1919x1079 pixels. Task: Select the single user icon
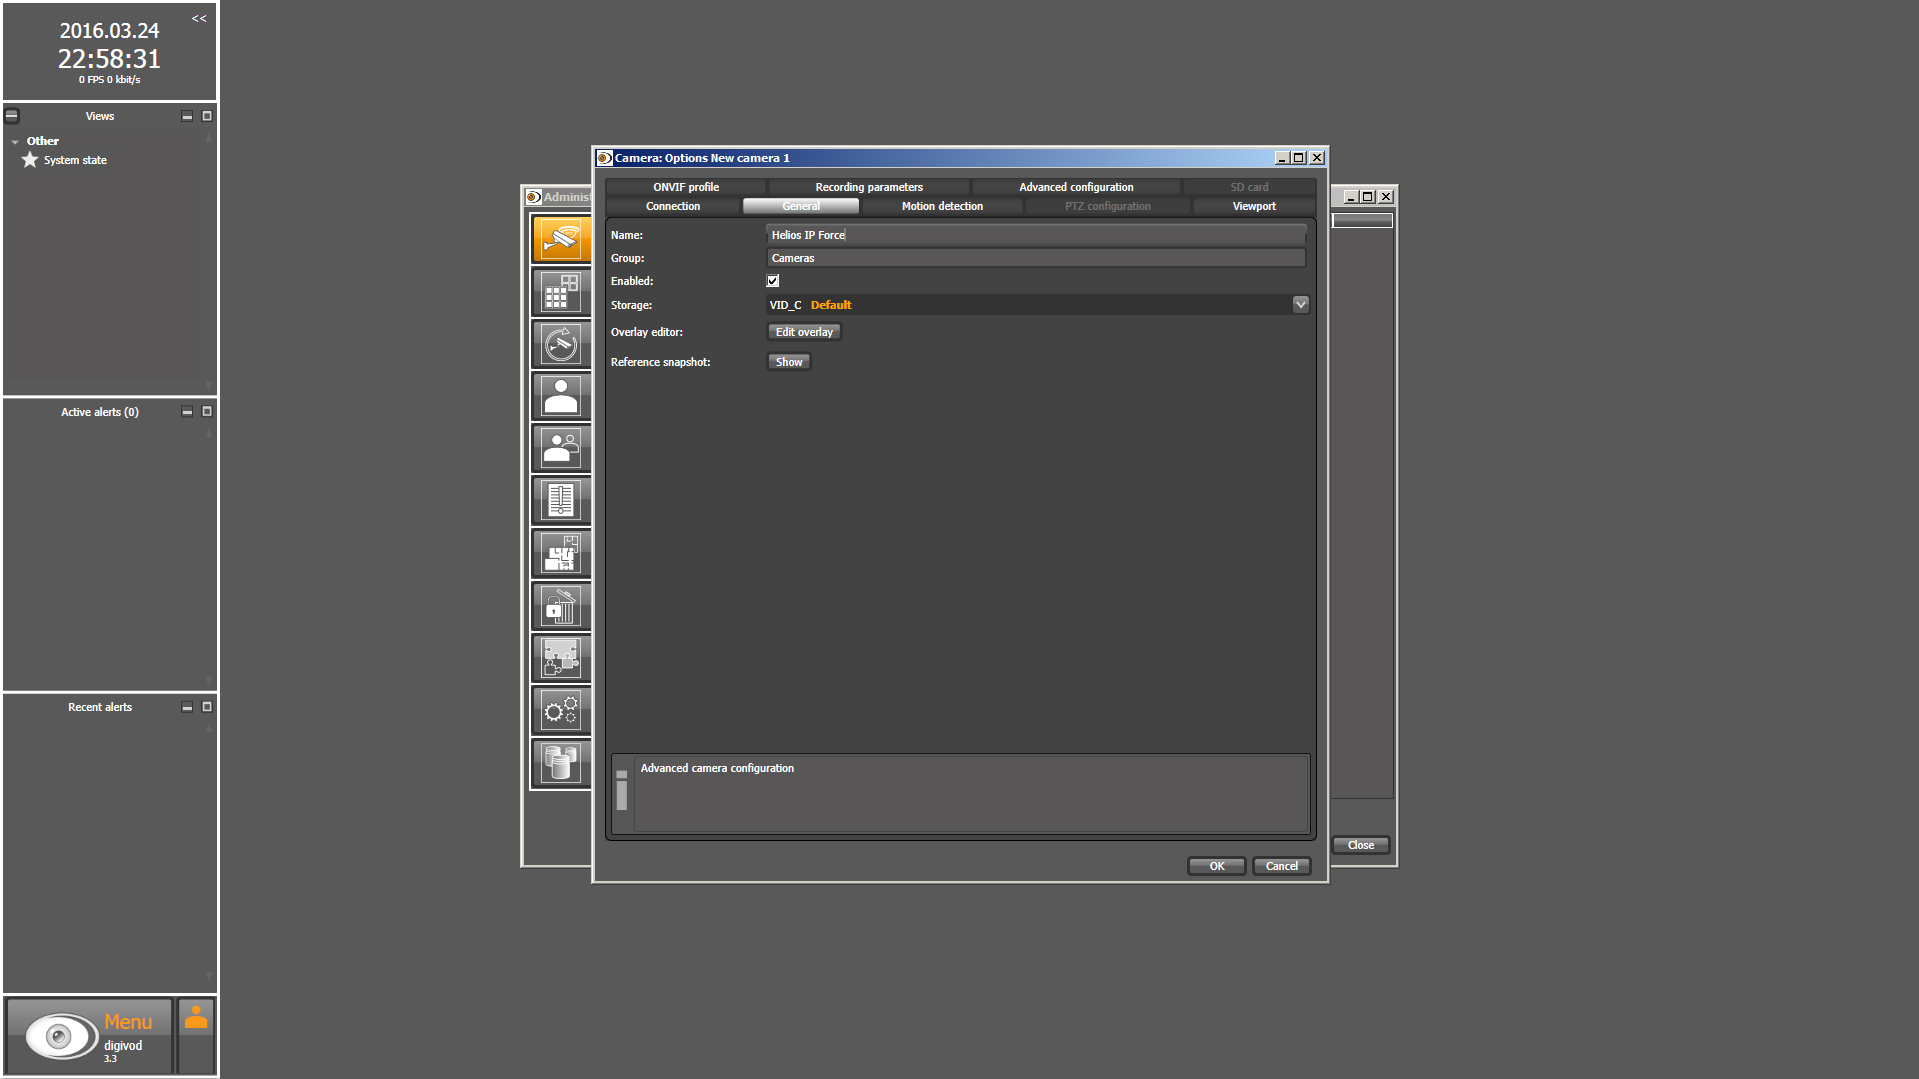click(x=561, y=397)
